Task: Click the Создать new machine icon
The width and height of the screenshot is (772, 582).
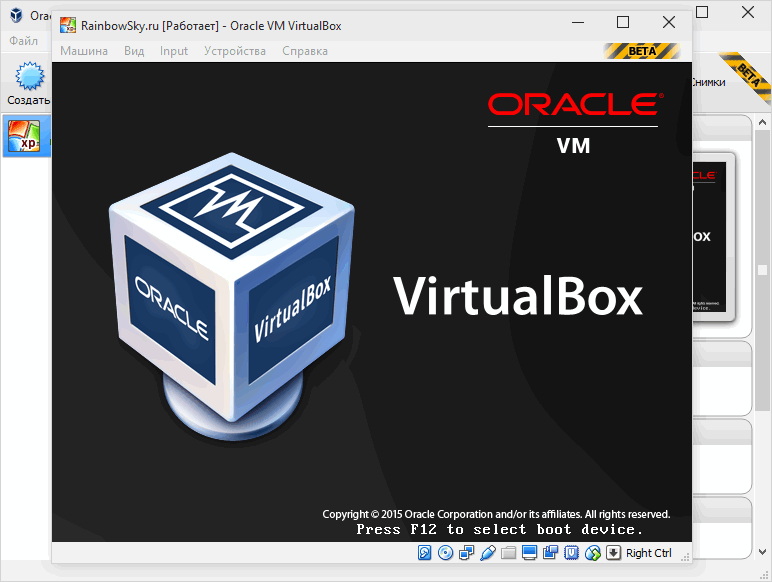Action: point(30,76)
